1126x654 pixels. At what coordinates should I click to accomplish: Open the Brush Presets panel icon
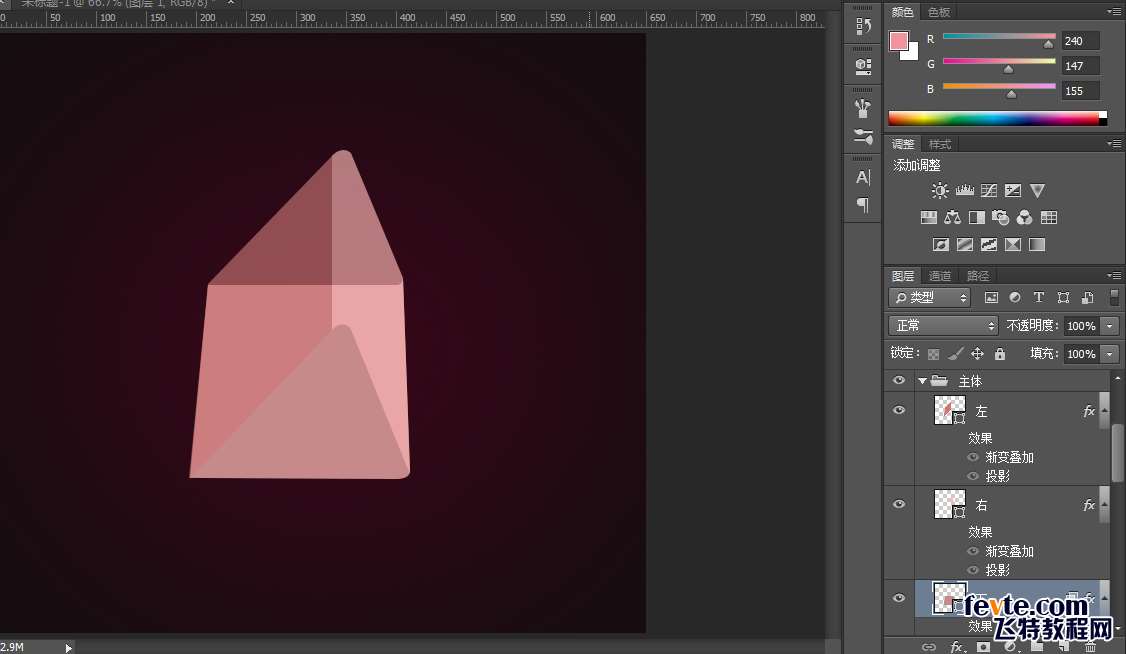coord(863,108)
